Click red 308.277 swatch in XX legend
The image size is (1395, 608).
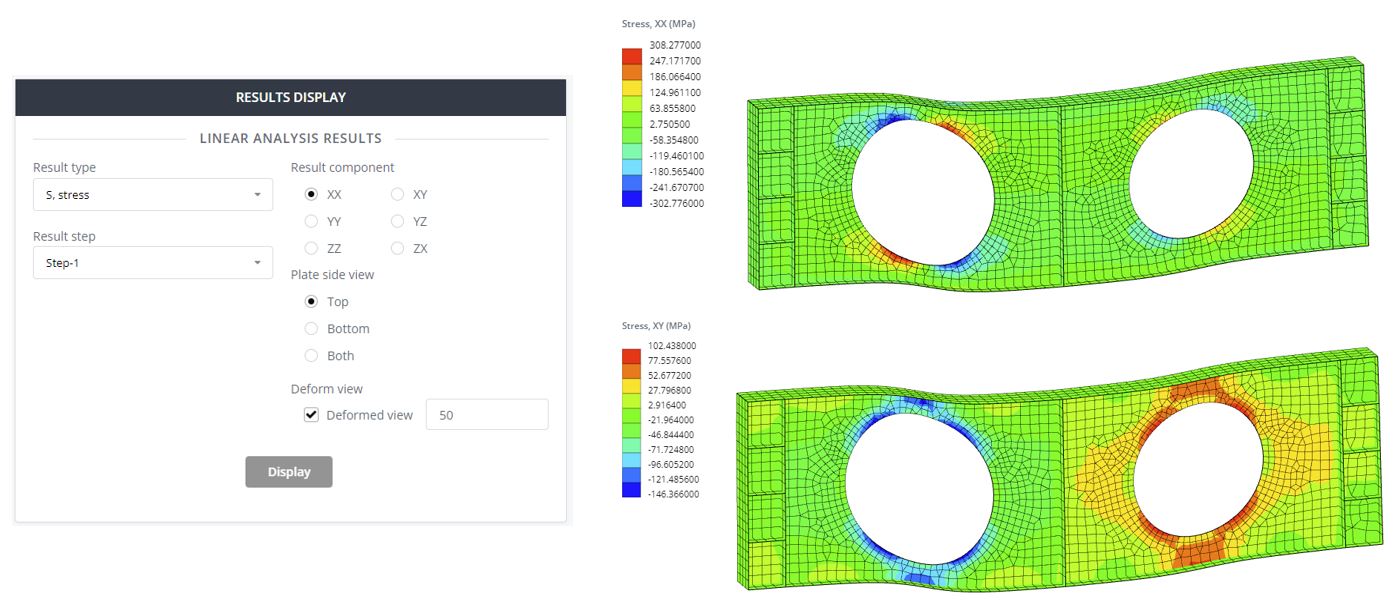click(x=631, y=56)
